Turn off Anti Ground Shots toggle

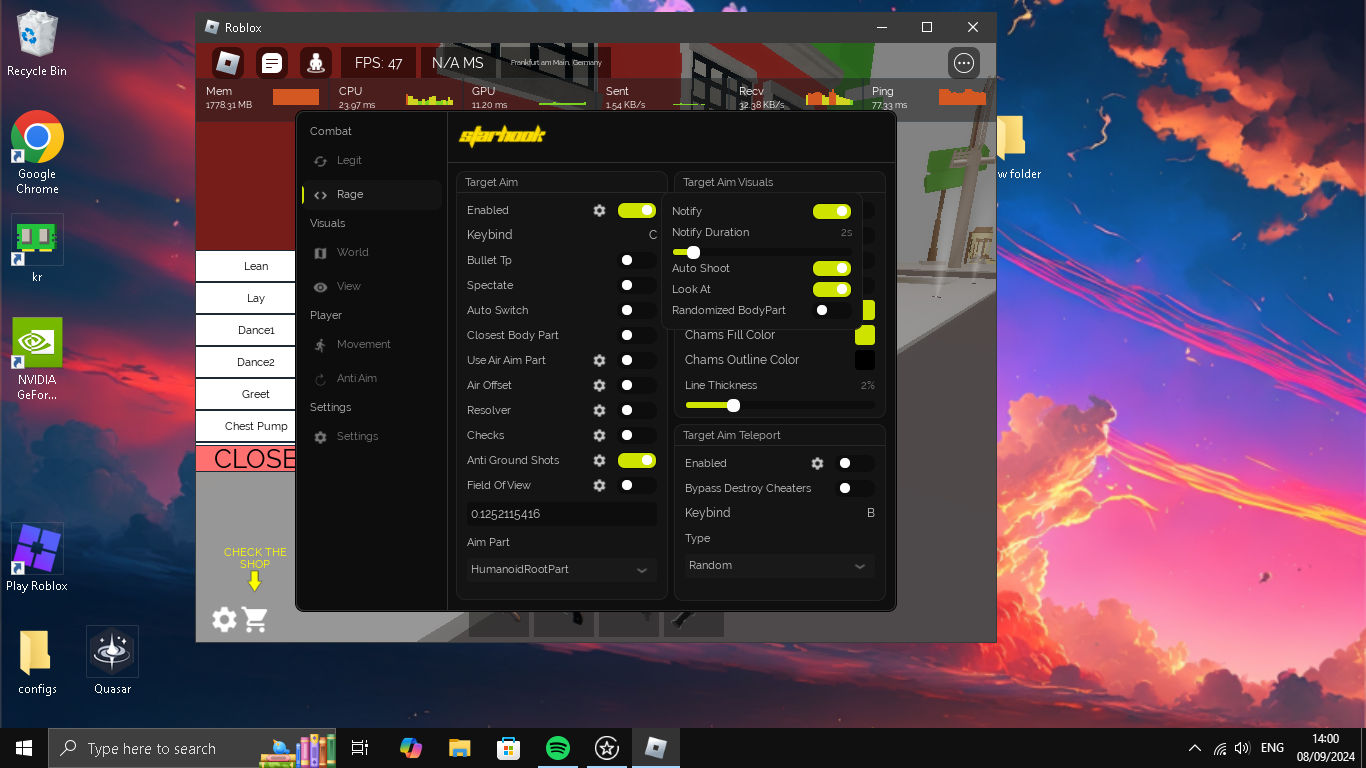coord(636,460)
